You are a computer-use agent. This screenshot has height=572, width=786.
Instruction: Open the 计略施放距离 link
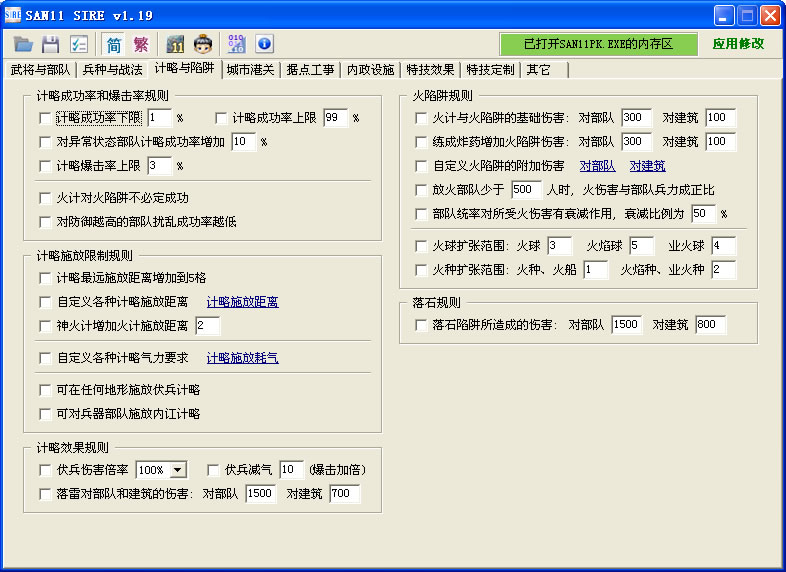coord(242,302)
